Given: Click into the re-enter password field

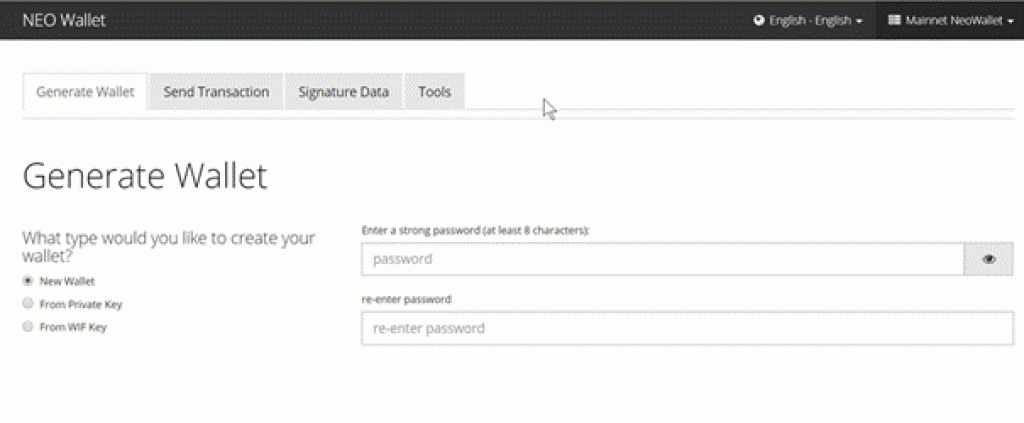Looking at the screenshot, I should pos(688,328).
